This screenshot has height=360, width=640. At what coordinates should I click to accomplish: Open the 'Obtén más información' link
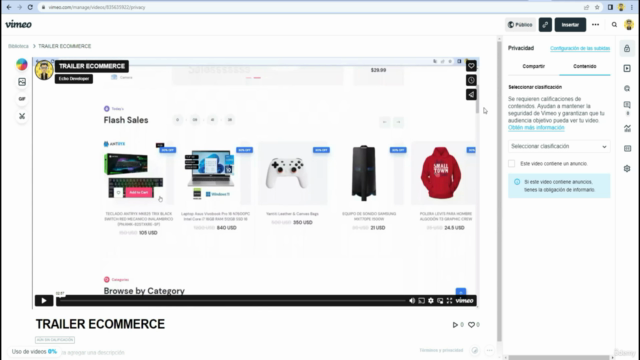(536, 128)
